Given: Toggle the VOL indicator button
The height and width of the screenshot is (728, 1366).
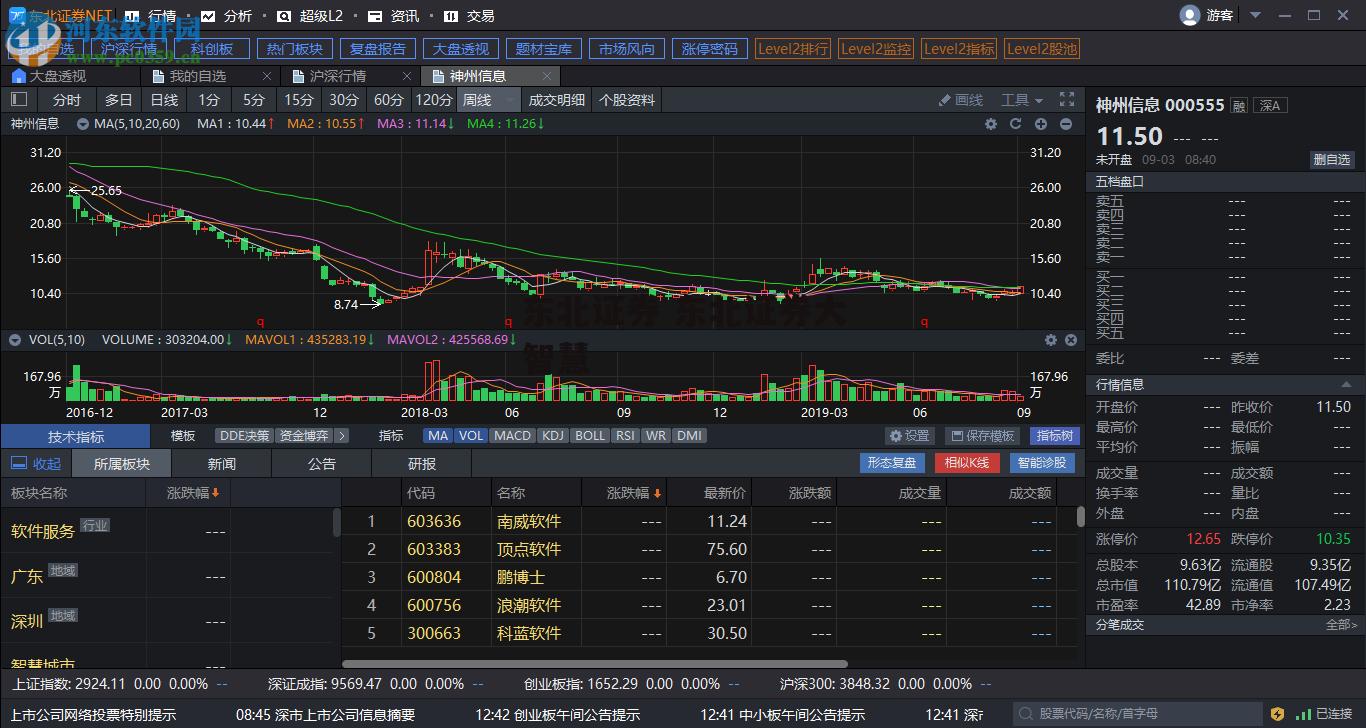Looking at the screenshot, I should pyautogui.click(x=471, y=436).
